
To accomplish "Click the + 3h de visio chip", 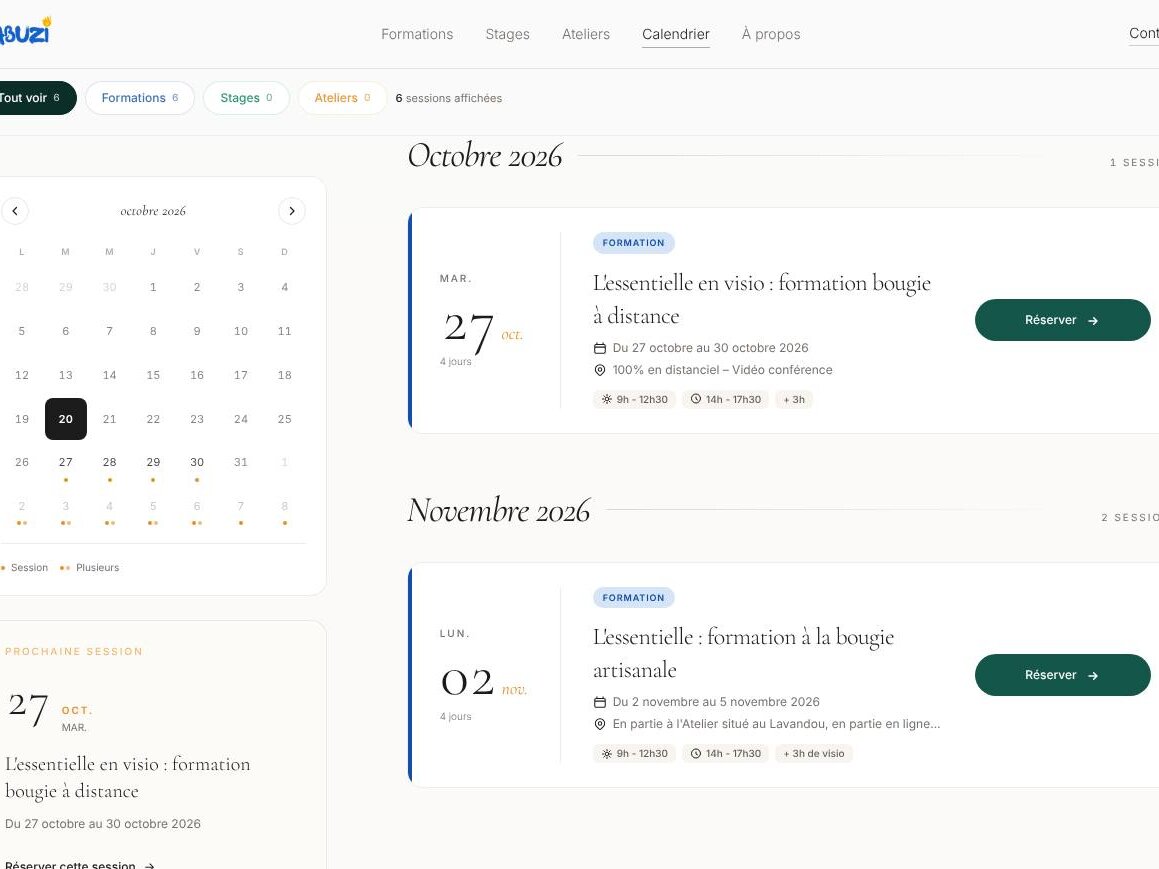I will [x=814, y=754].
